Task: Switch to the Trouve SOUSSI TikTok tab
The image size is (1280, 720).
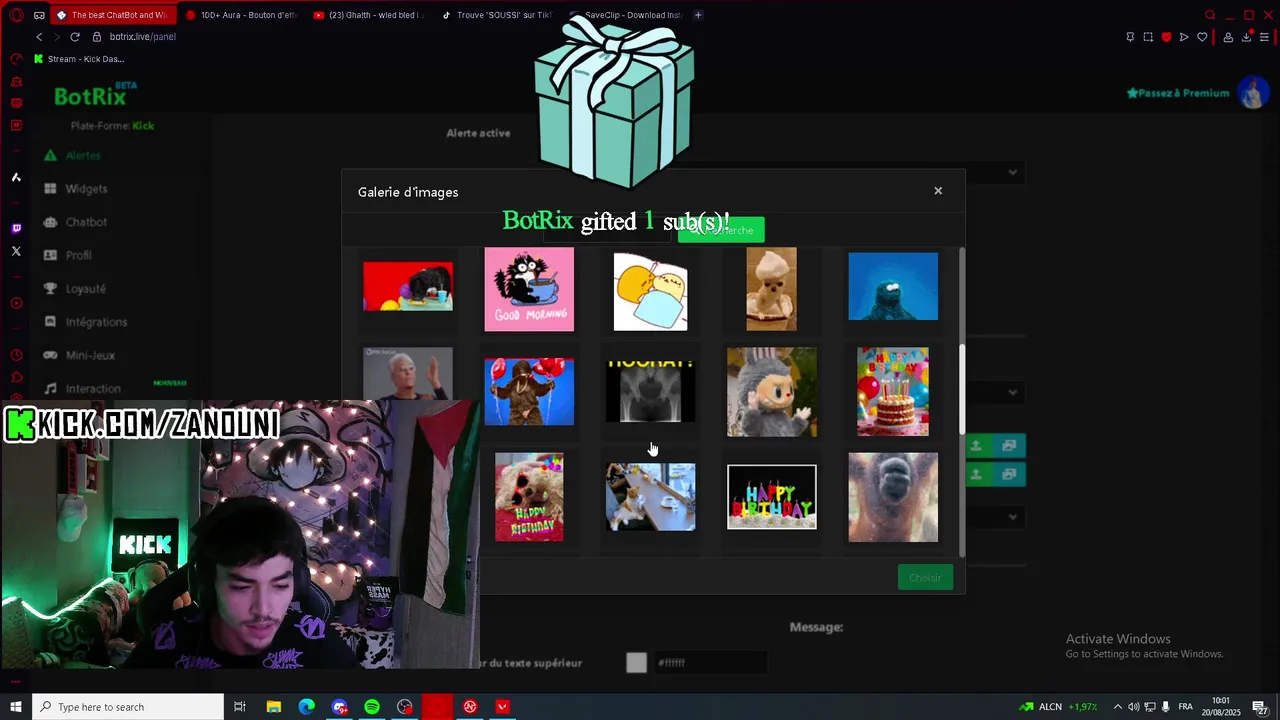Action: coord(496,15)
